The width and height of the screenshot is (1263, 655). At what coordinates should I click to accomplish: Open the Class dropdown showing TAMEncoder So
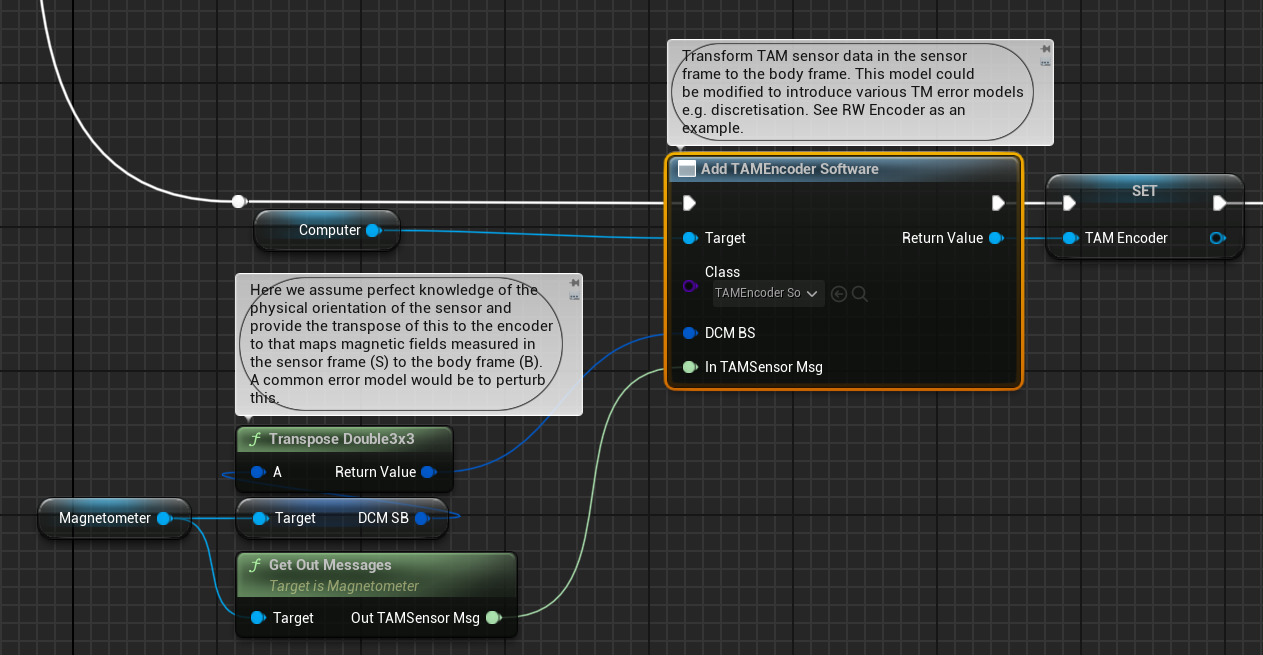pyautogui.click(x=767, y=294)
